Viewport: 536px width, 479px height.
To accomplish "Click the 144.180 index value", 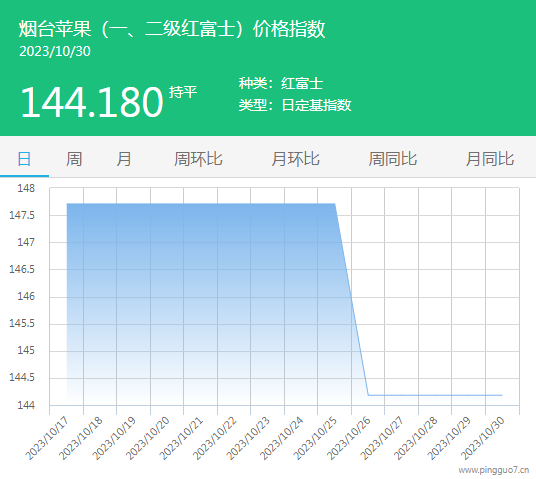I will [x=92, y=102].
